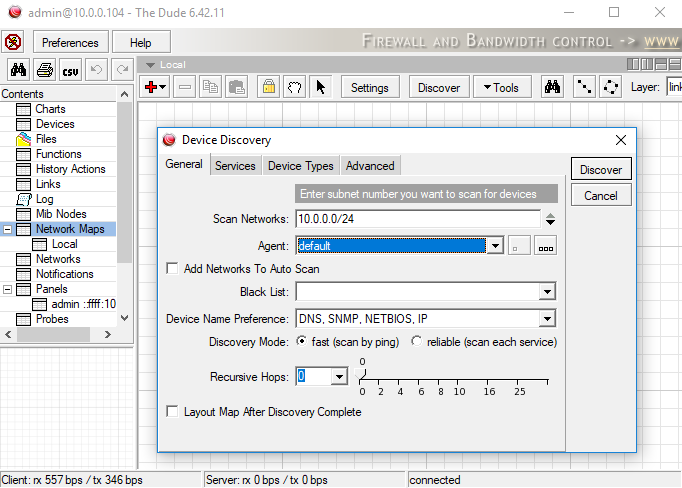Select the arrow pointer tool
This screenshot has height=488, width=682.
(x=320, y=87)
